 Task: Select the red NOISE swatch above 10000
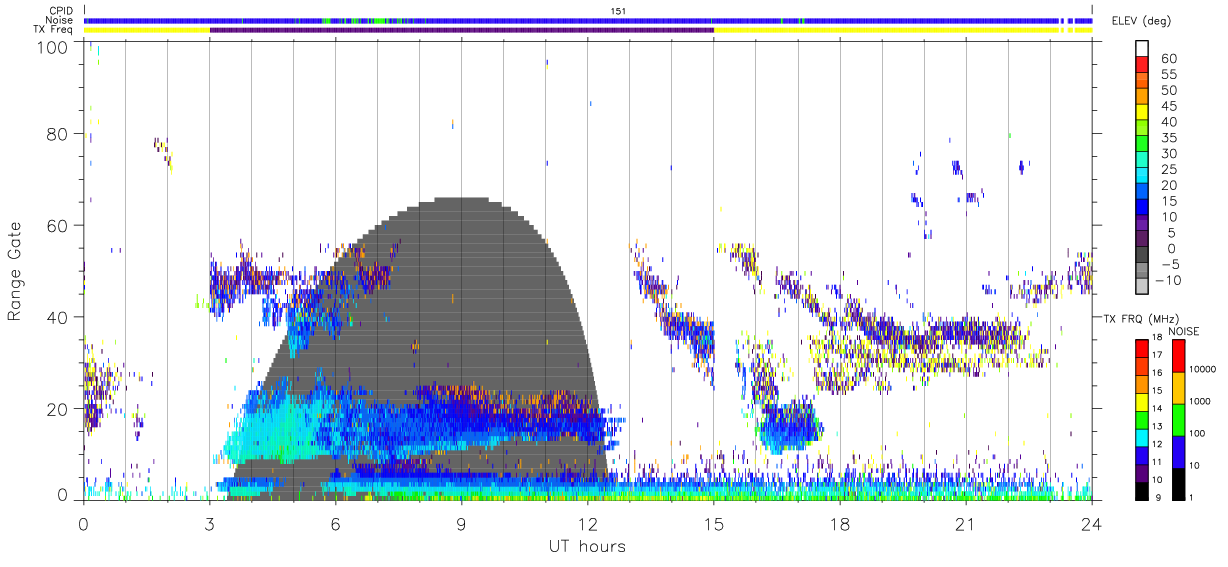coord(1179,355)
